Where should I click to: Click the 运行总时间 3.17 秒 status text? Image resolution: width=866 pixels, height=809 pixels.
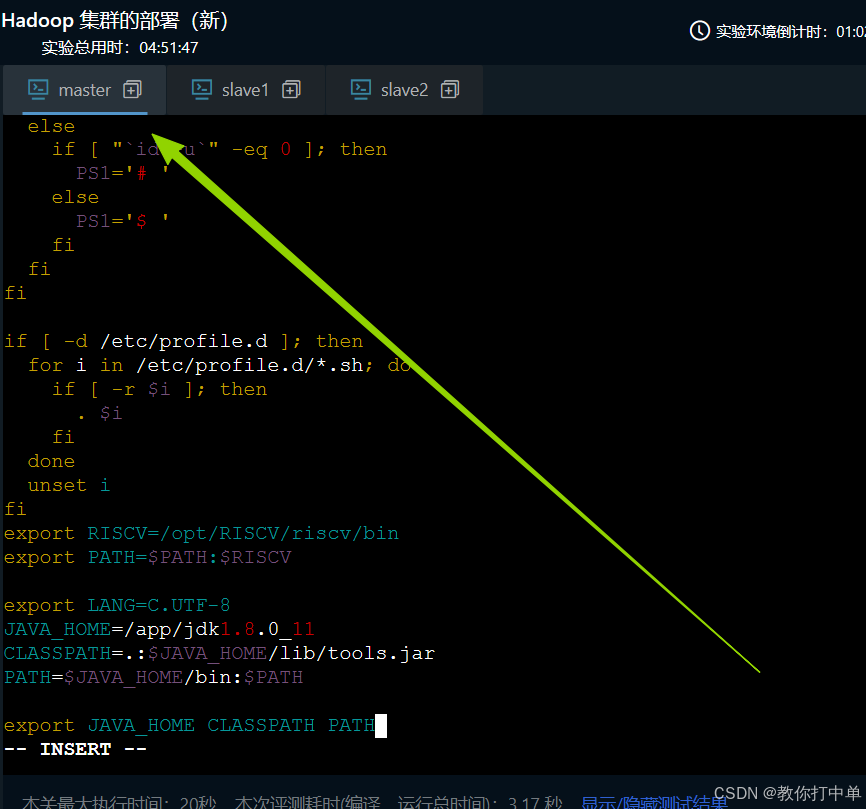(479, 802)
